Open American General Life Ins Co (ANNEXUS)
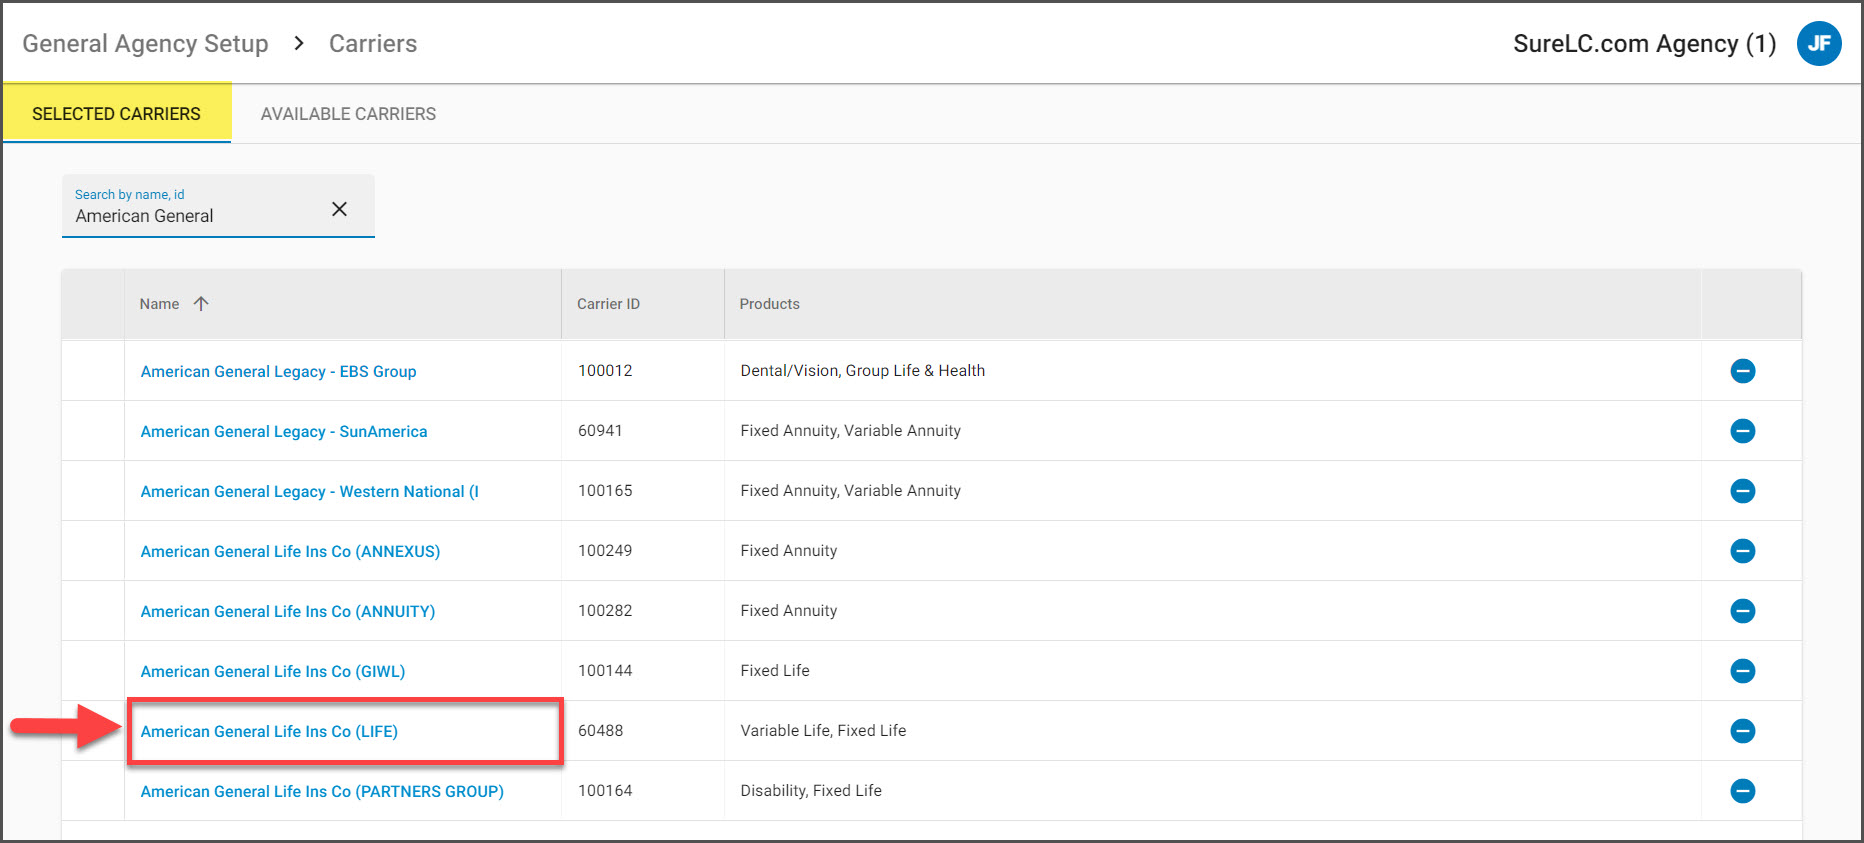1864x843 pixels. [x=290, y=551]
